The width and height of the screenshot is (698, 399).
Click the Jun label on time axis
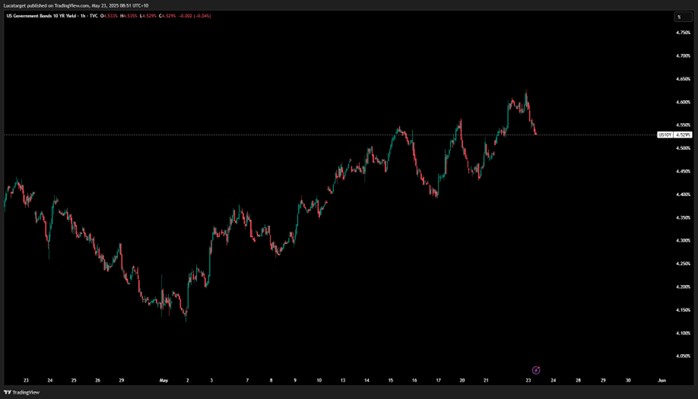pos(661,381)
